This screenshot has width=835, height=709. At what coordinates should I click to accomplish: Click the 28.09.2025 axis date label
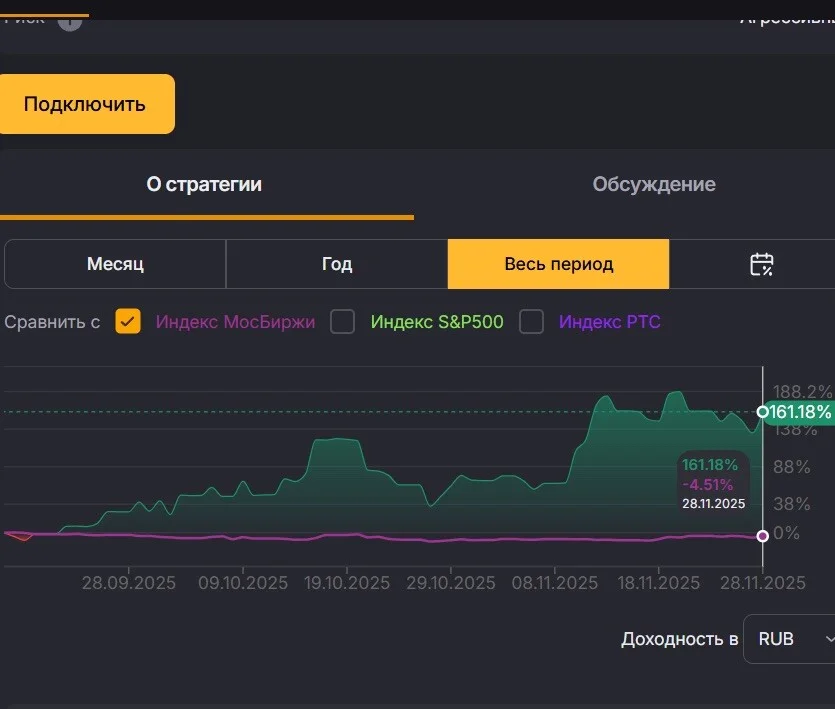129,583
